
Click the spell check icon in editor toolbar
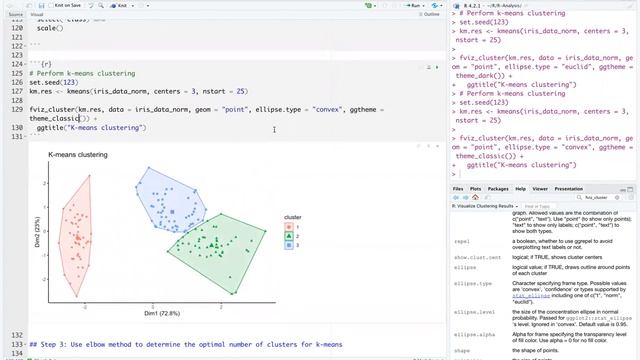pos(91,6)
